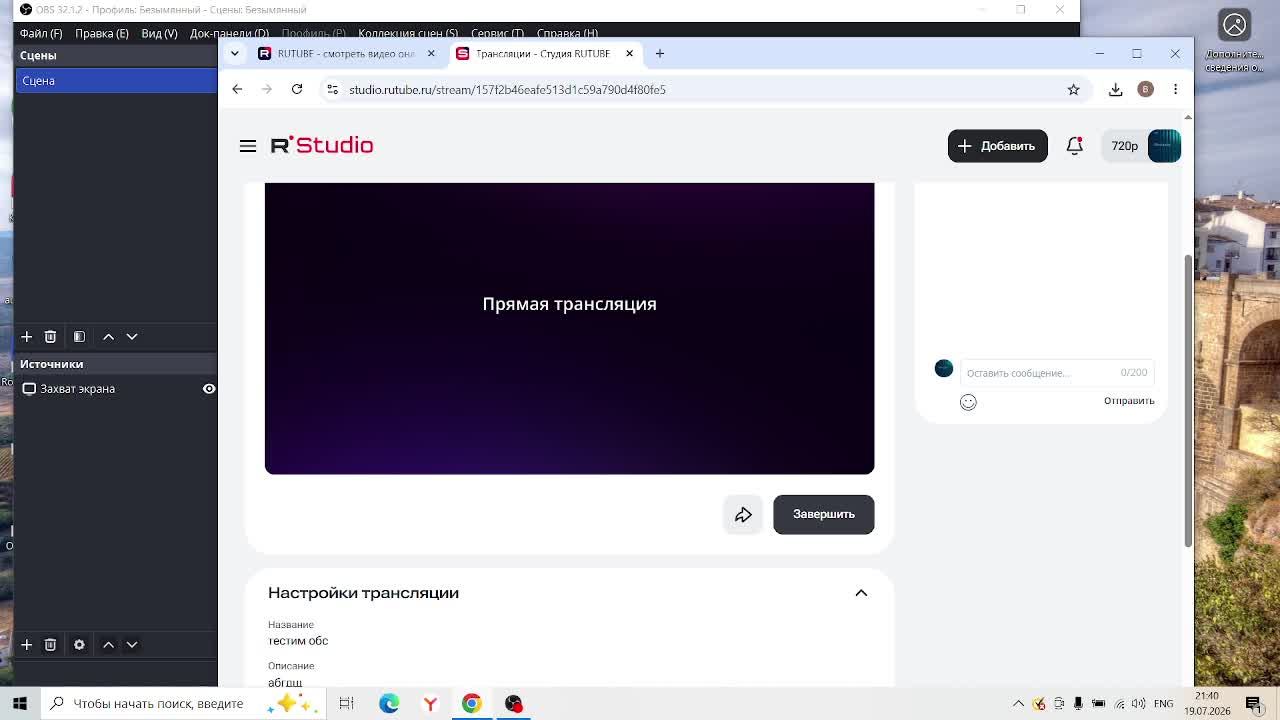Screen dimensions: 1280x720
Task: Reload the studio.rutube.ru page
Action: (x=297, y=90)
